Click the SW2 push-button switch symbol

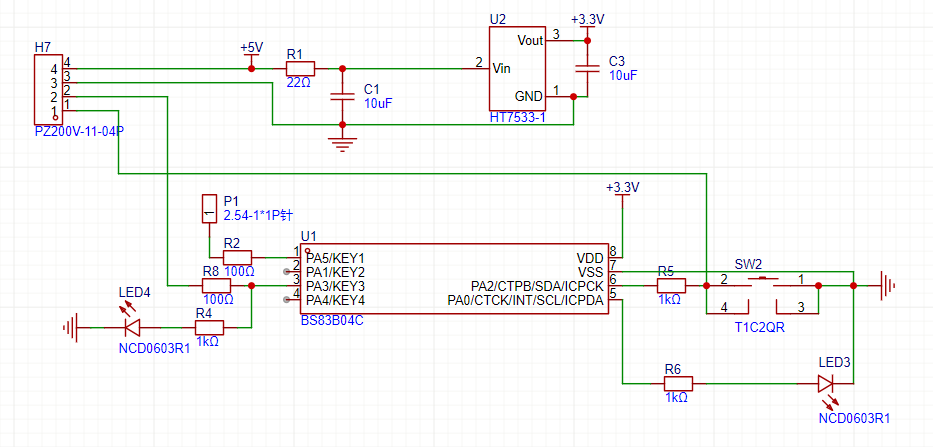point(762,284)
